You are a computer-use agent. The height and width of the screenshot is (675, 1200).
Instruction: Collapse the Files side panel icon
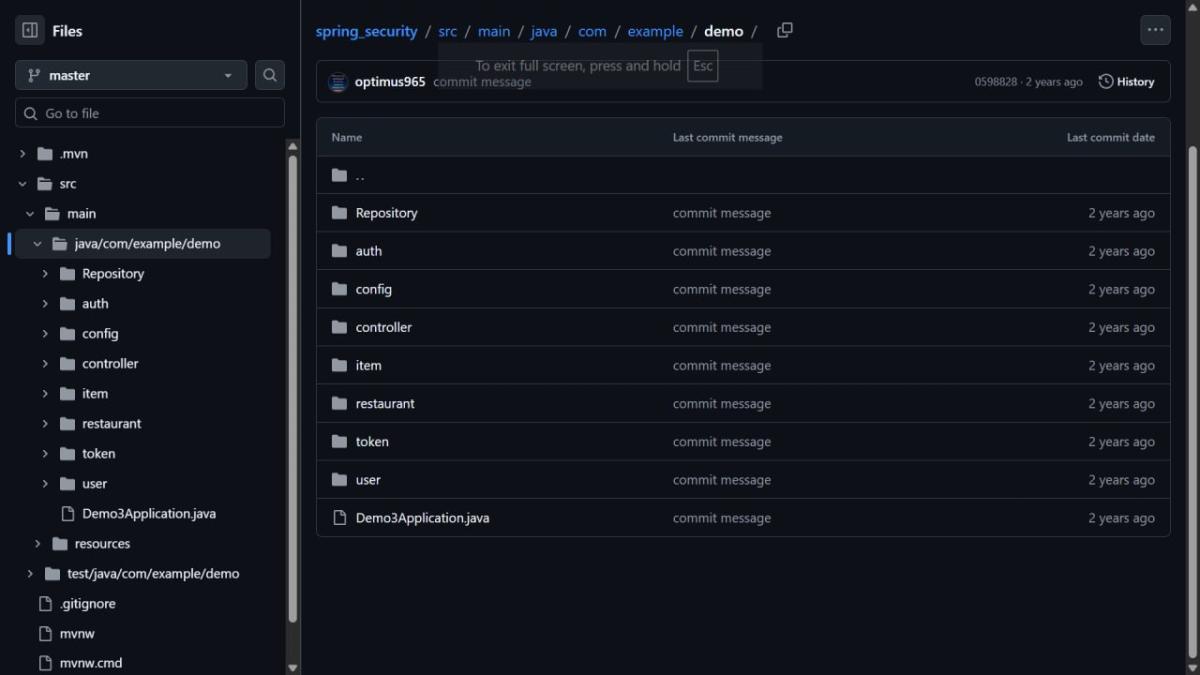click(x=30, y=31)
